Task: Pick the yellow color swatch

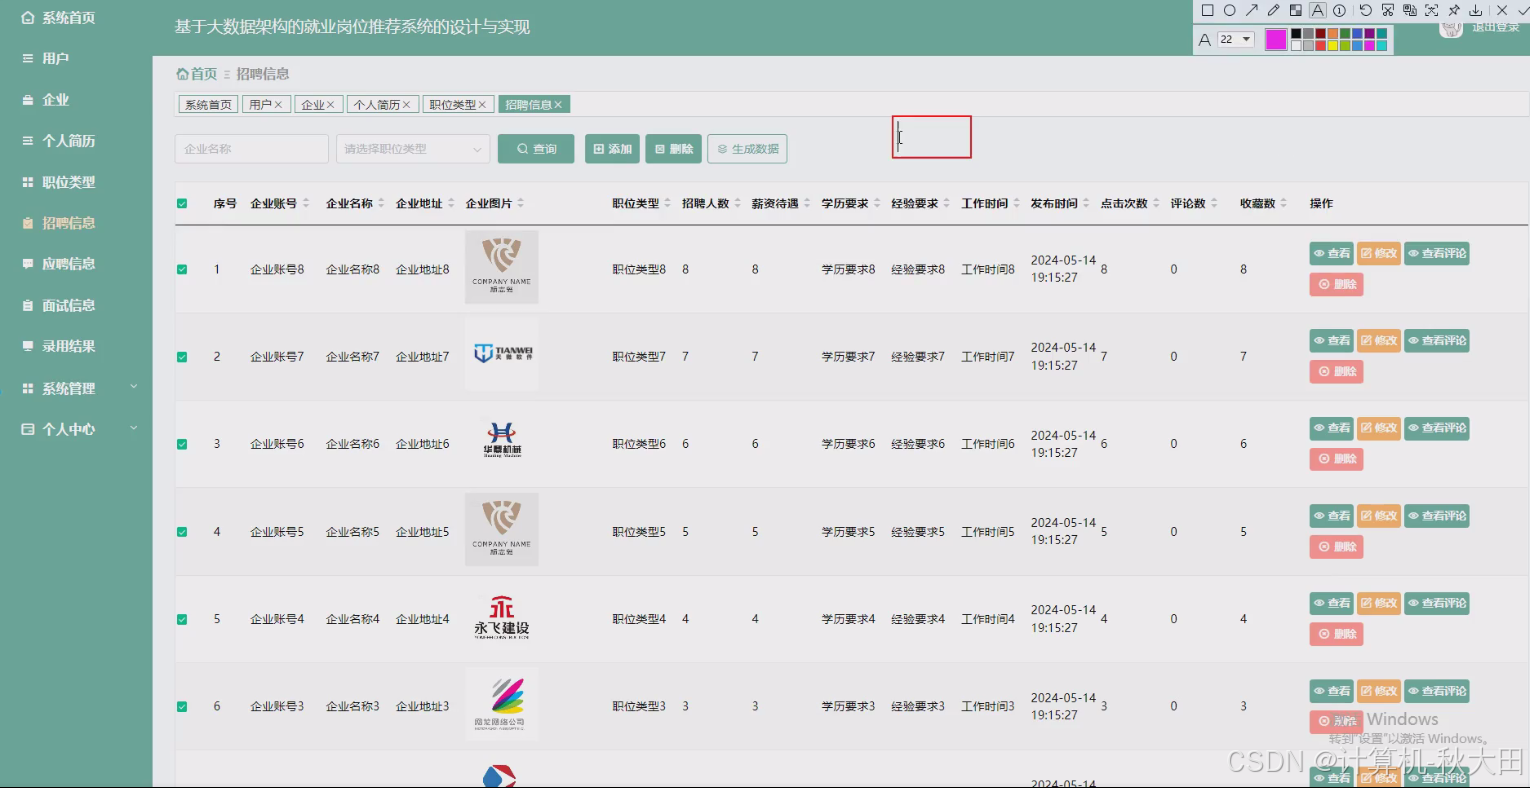Action: [x=1332, y=45]
